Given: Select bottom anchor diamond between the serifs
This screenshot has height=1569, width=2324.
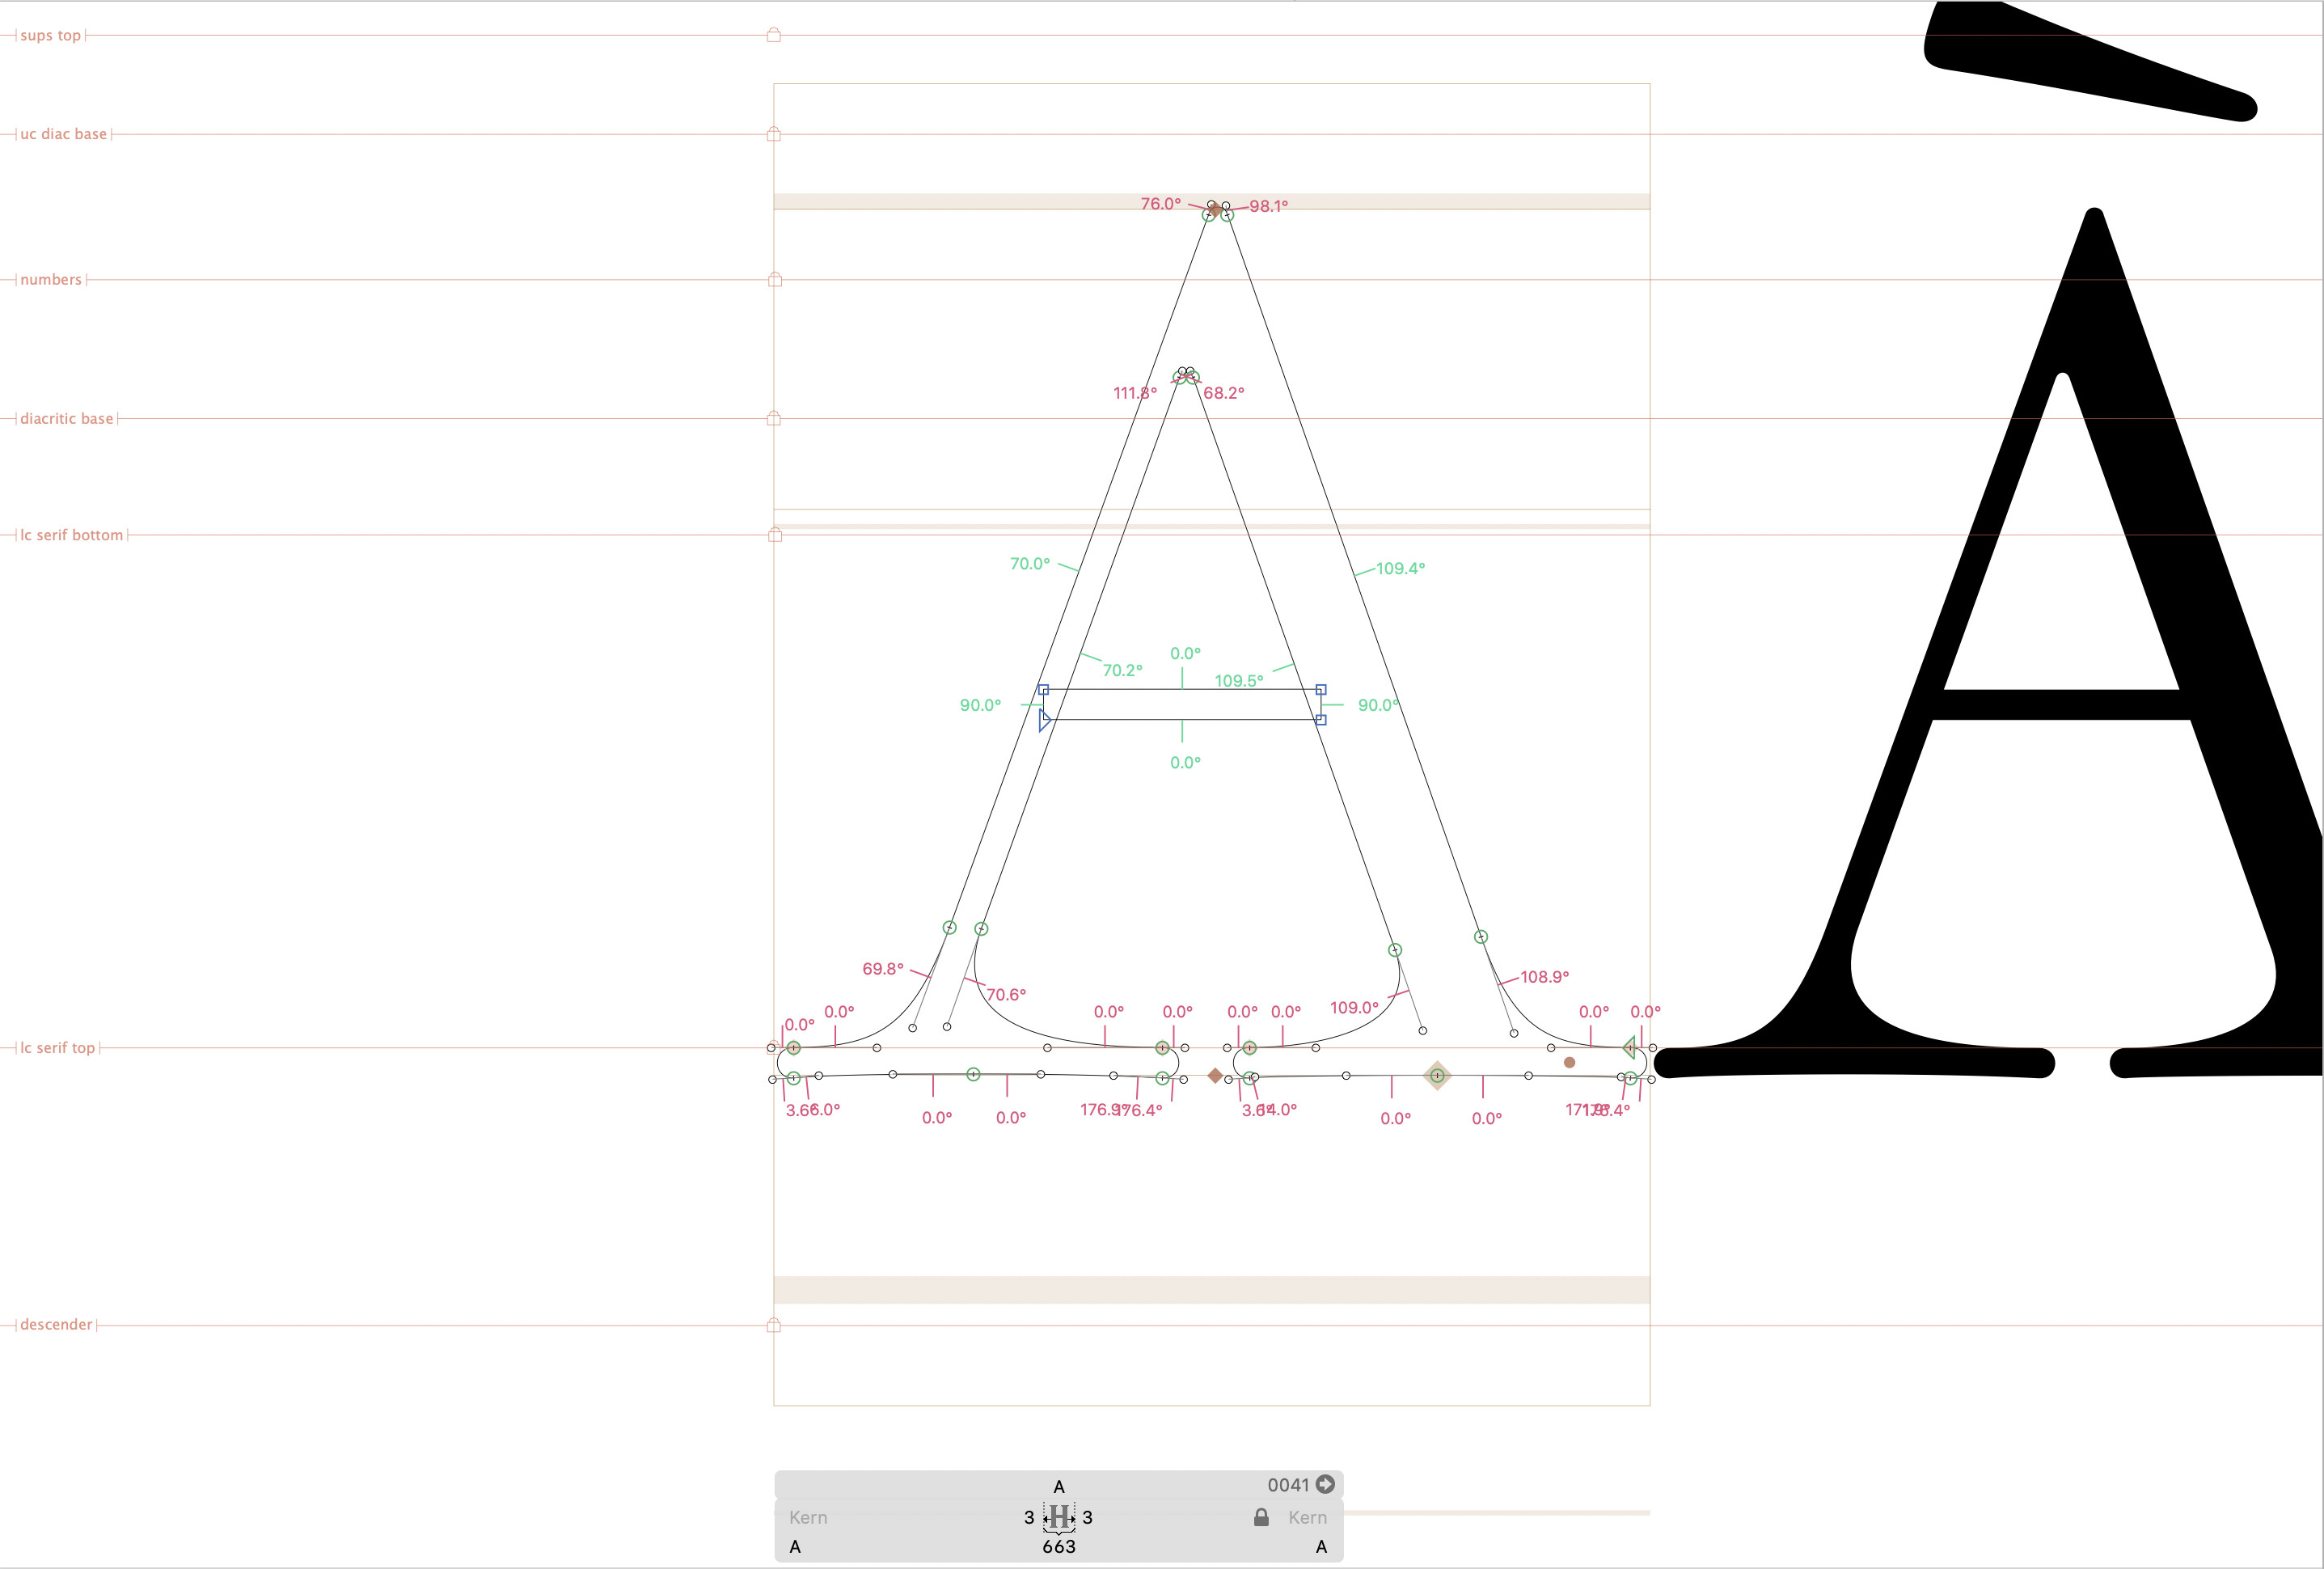Looking at the screenshot, I should pos(1215,1075).
